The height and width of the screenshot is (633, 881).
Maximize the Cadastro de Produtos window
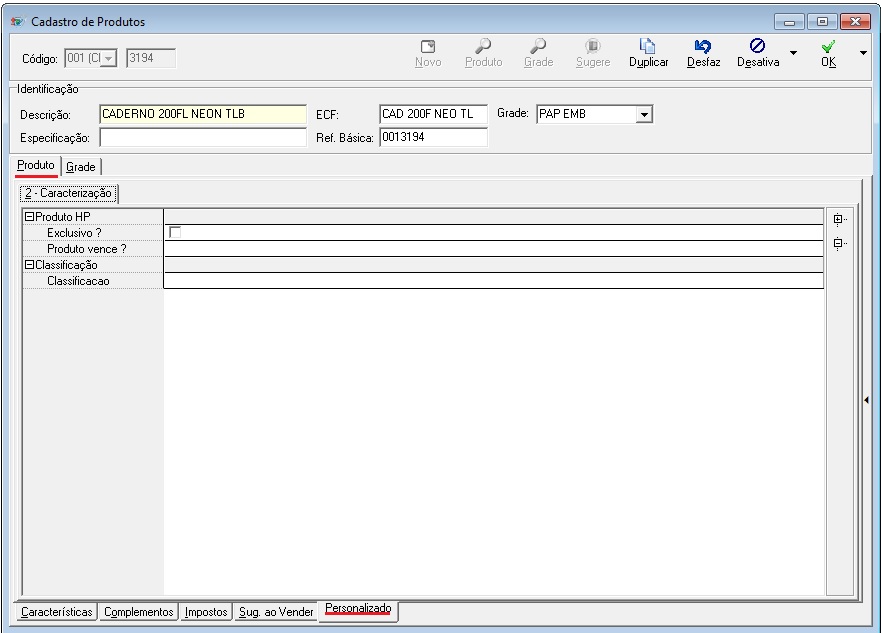click(x=822, y=22)
